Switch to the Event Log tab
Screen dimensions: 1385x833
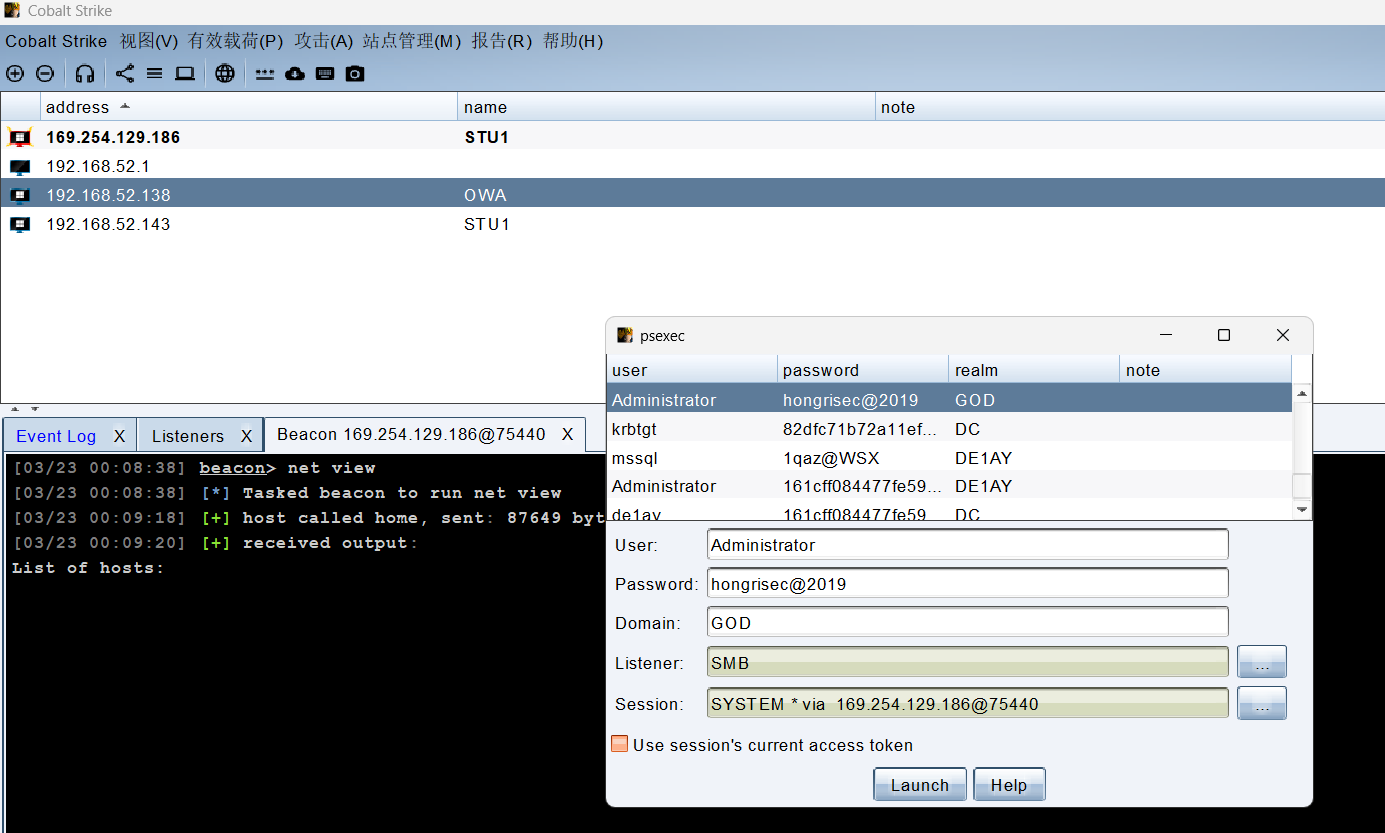click(x=56, y=436)
